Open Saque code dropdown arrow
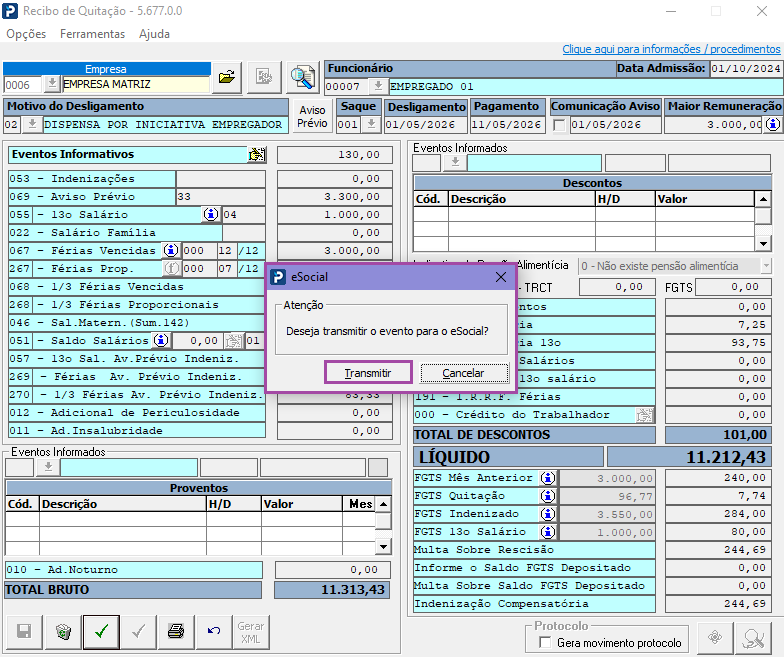 [371, 124]
